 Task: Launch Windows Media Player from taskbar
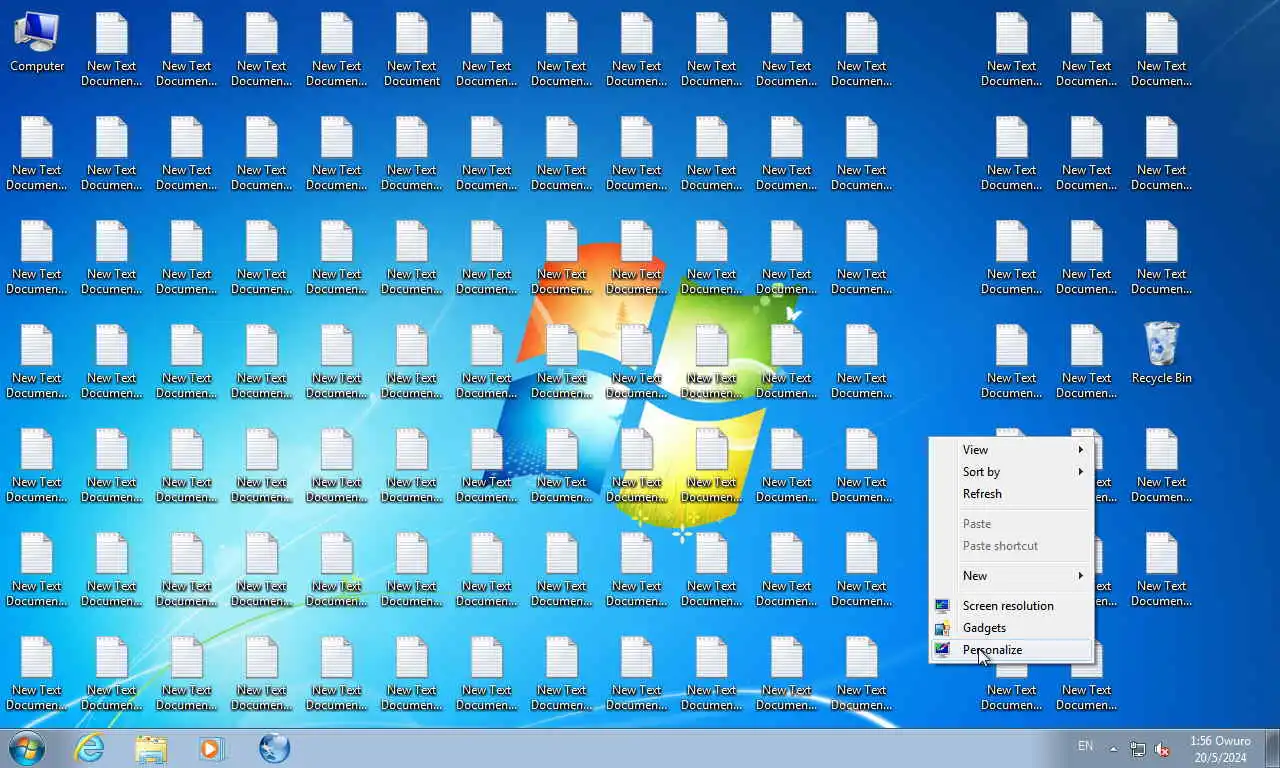point(212,748)
